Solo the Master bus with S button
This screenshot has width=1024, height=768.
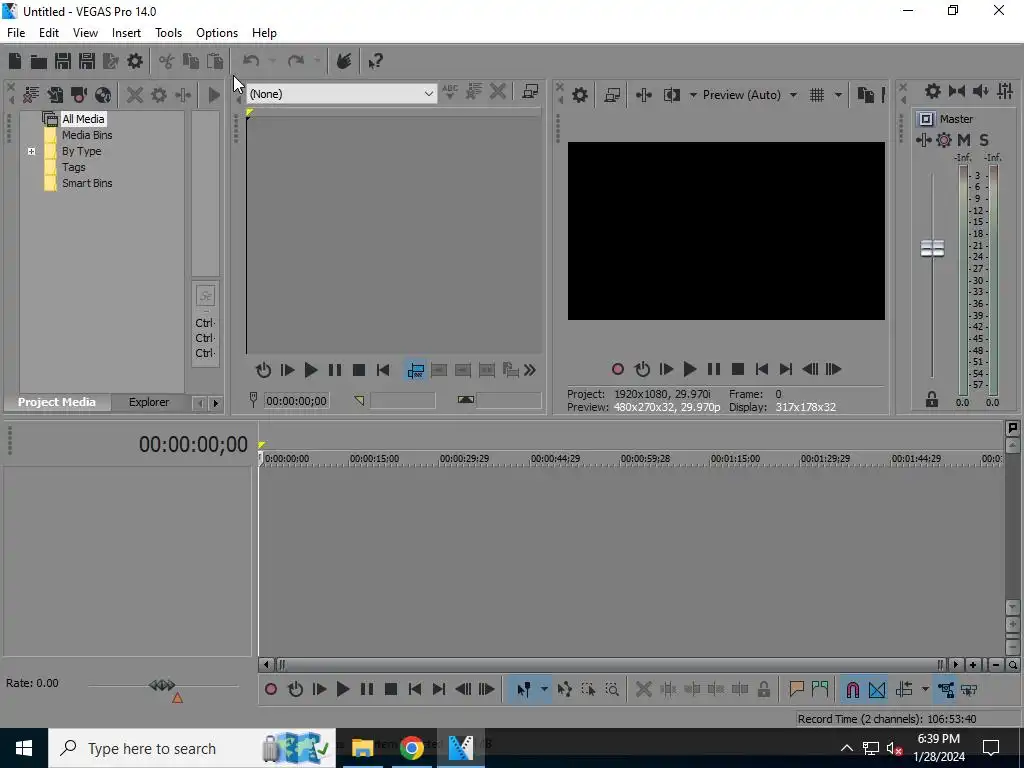(984, 140)
